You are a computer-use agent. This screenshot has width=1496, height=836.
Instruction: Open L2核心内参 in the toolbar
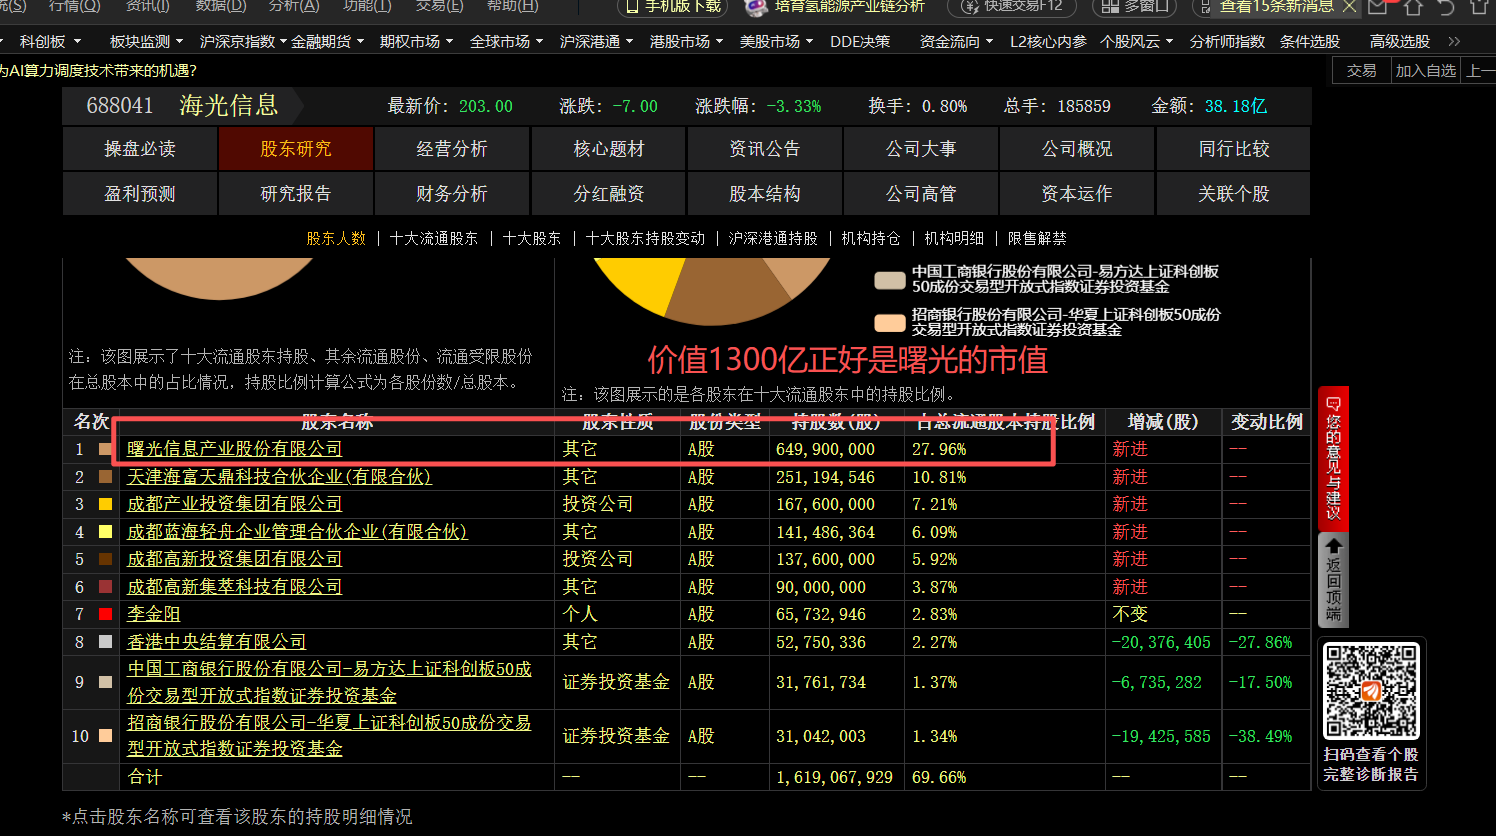[1048, 41]
